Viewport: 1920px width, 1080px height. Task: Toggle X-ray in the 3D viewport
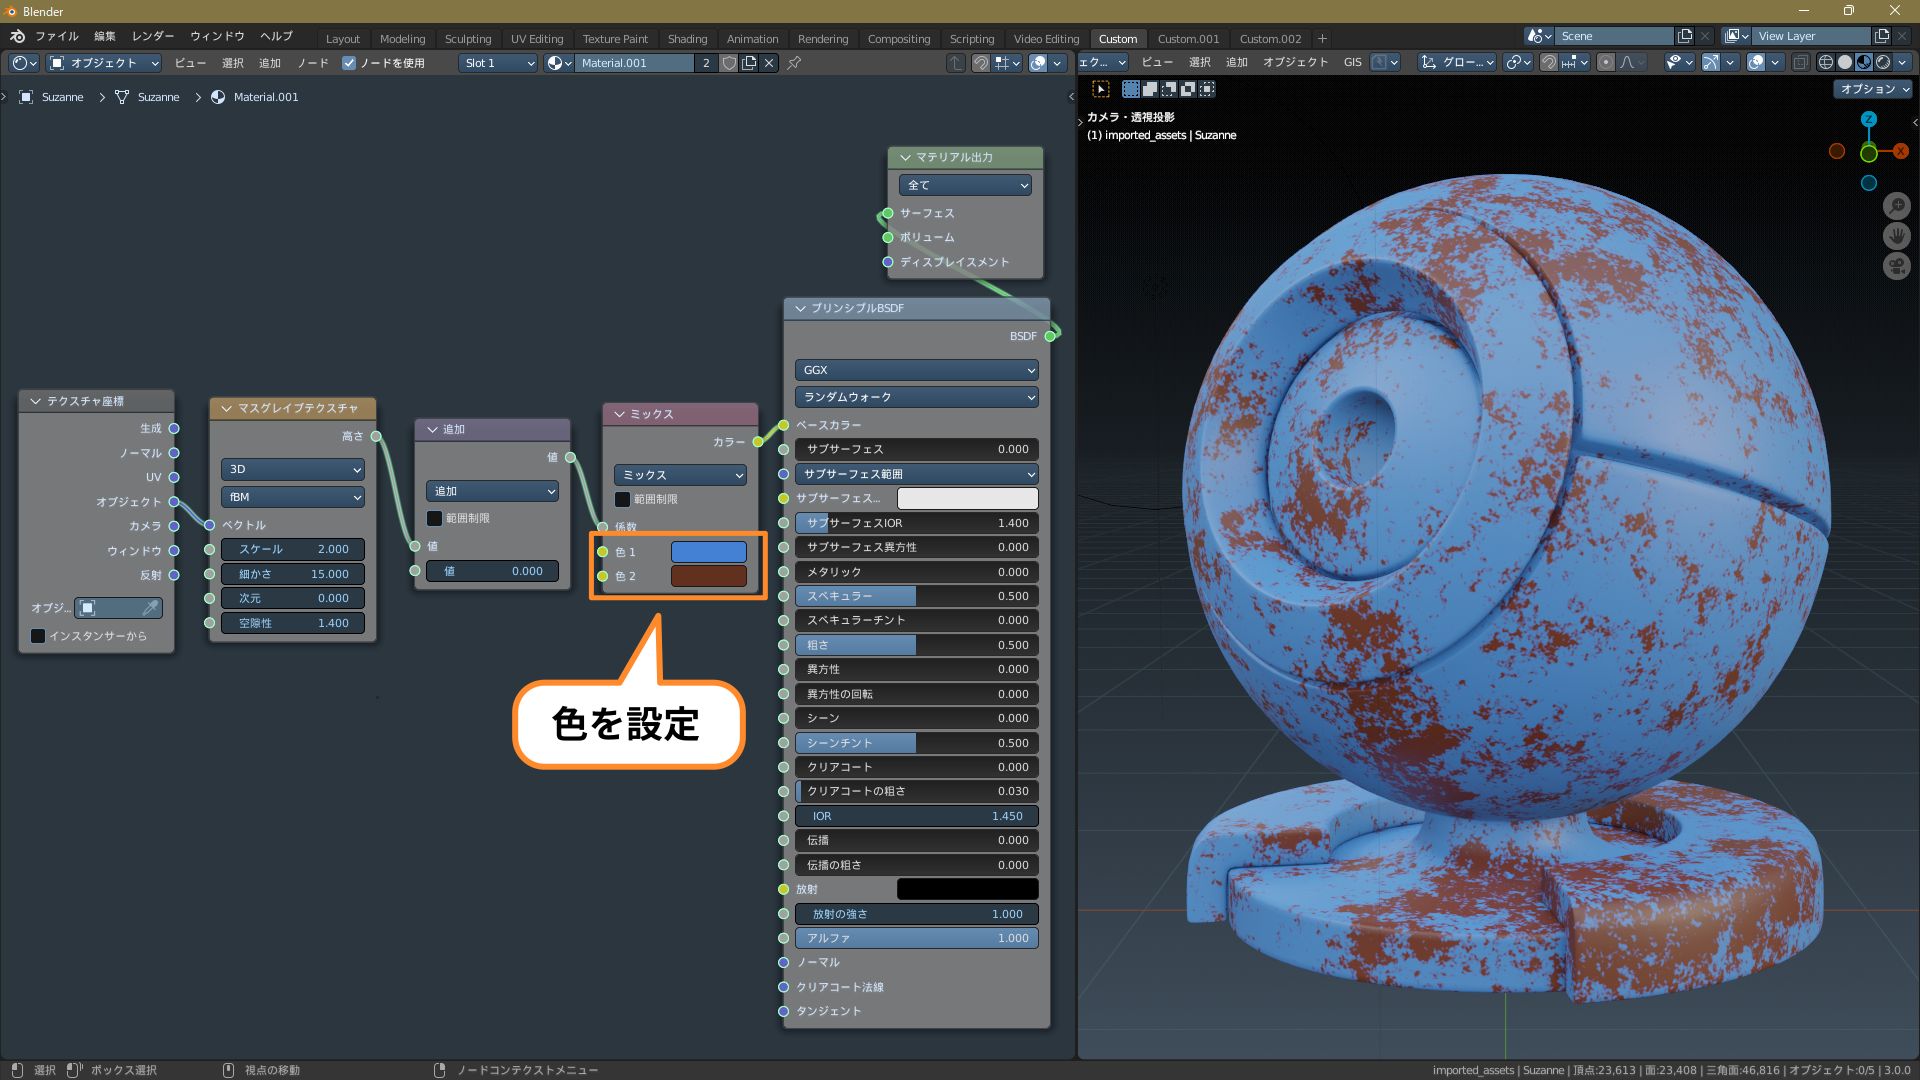tap(1800, 62)
